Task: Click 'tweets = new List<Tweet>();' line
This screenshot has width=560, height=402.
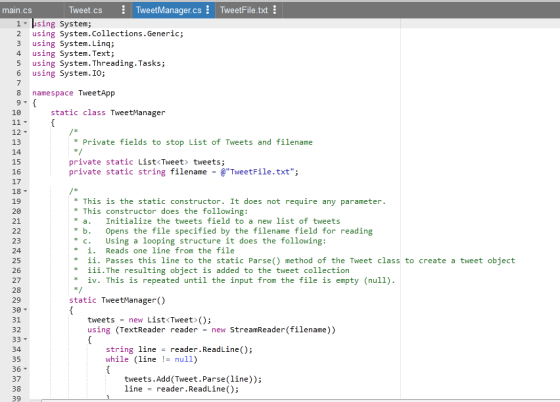Action: tap(149, 320)
